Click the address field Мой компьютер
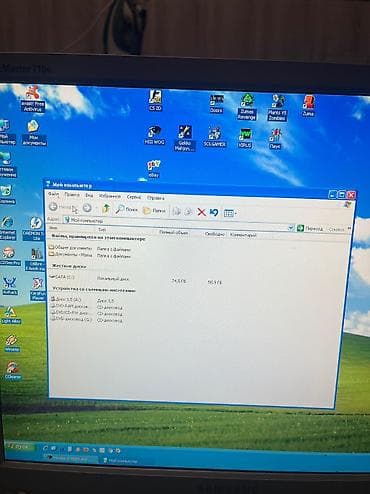Image resolution: width=370 pixels, height=494 pixels. point(175,223)
